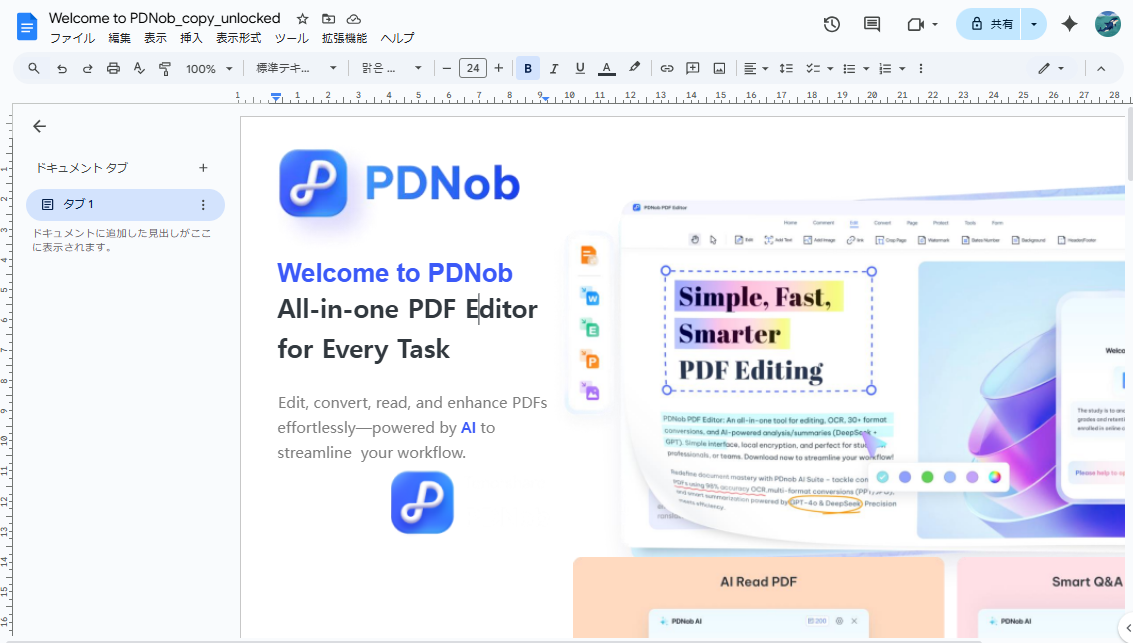
Task: Click the document title text
Action: (164, 18)
